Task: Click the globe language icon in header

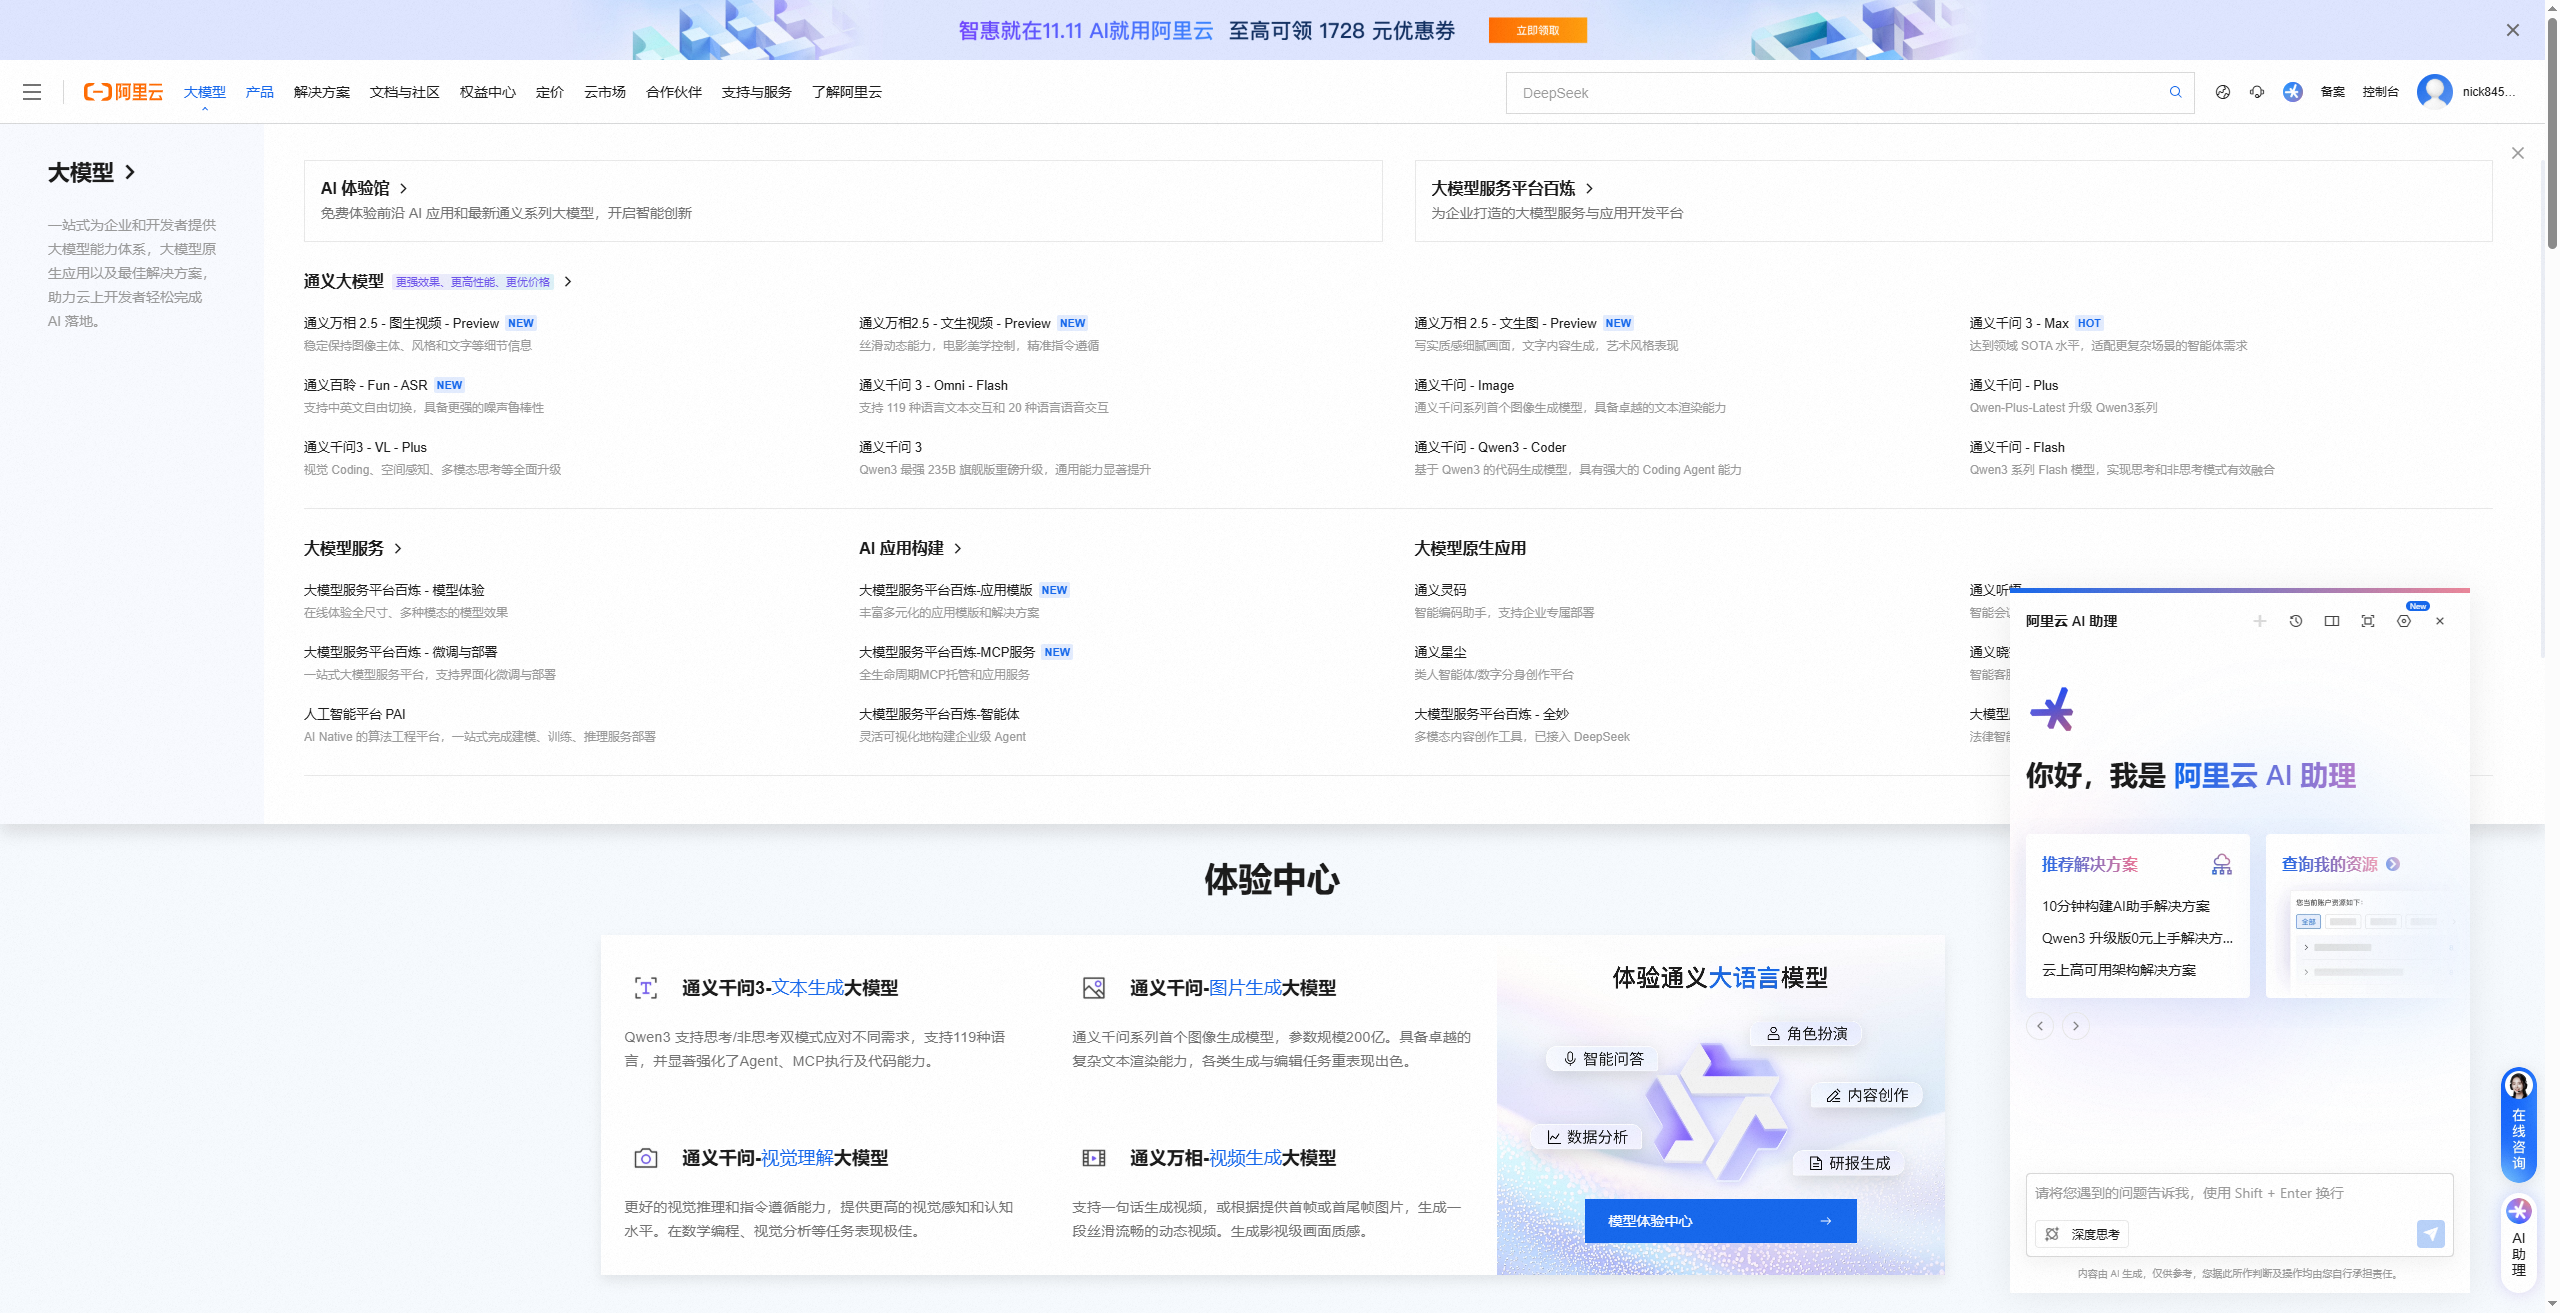Action: (2222, 92)
